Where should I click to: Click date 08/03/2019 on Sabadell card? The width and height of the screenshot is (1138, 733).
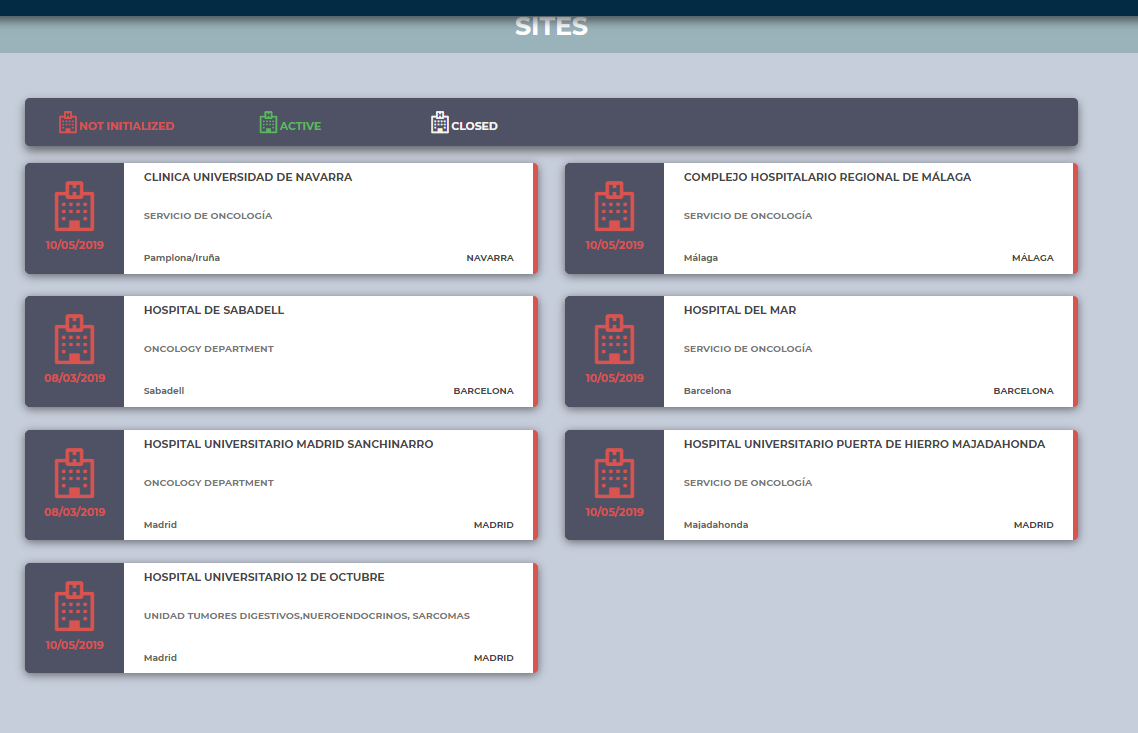click(75, 378)
